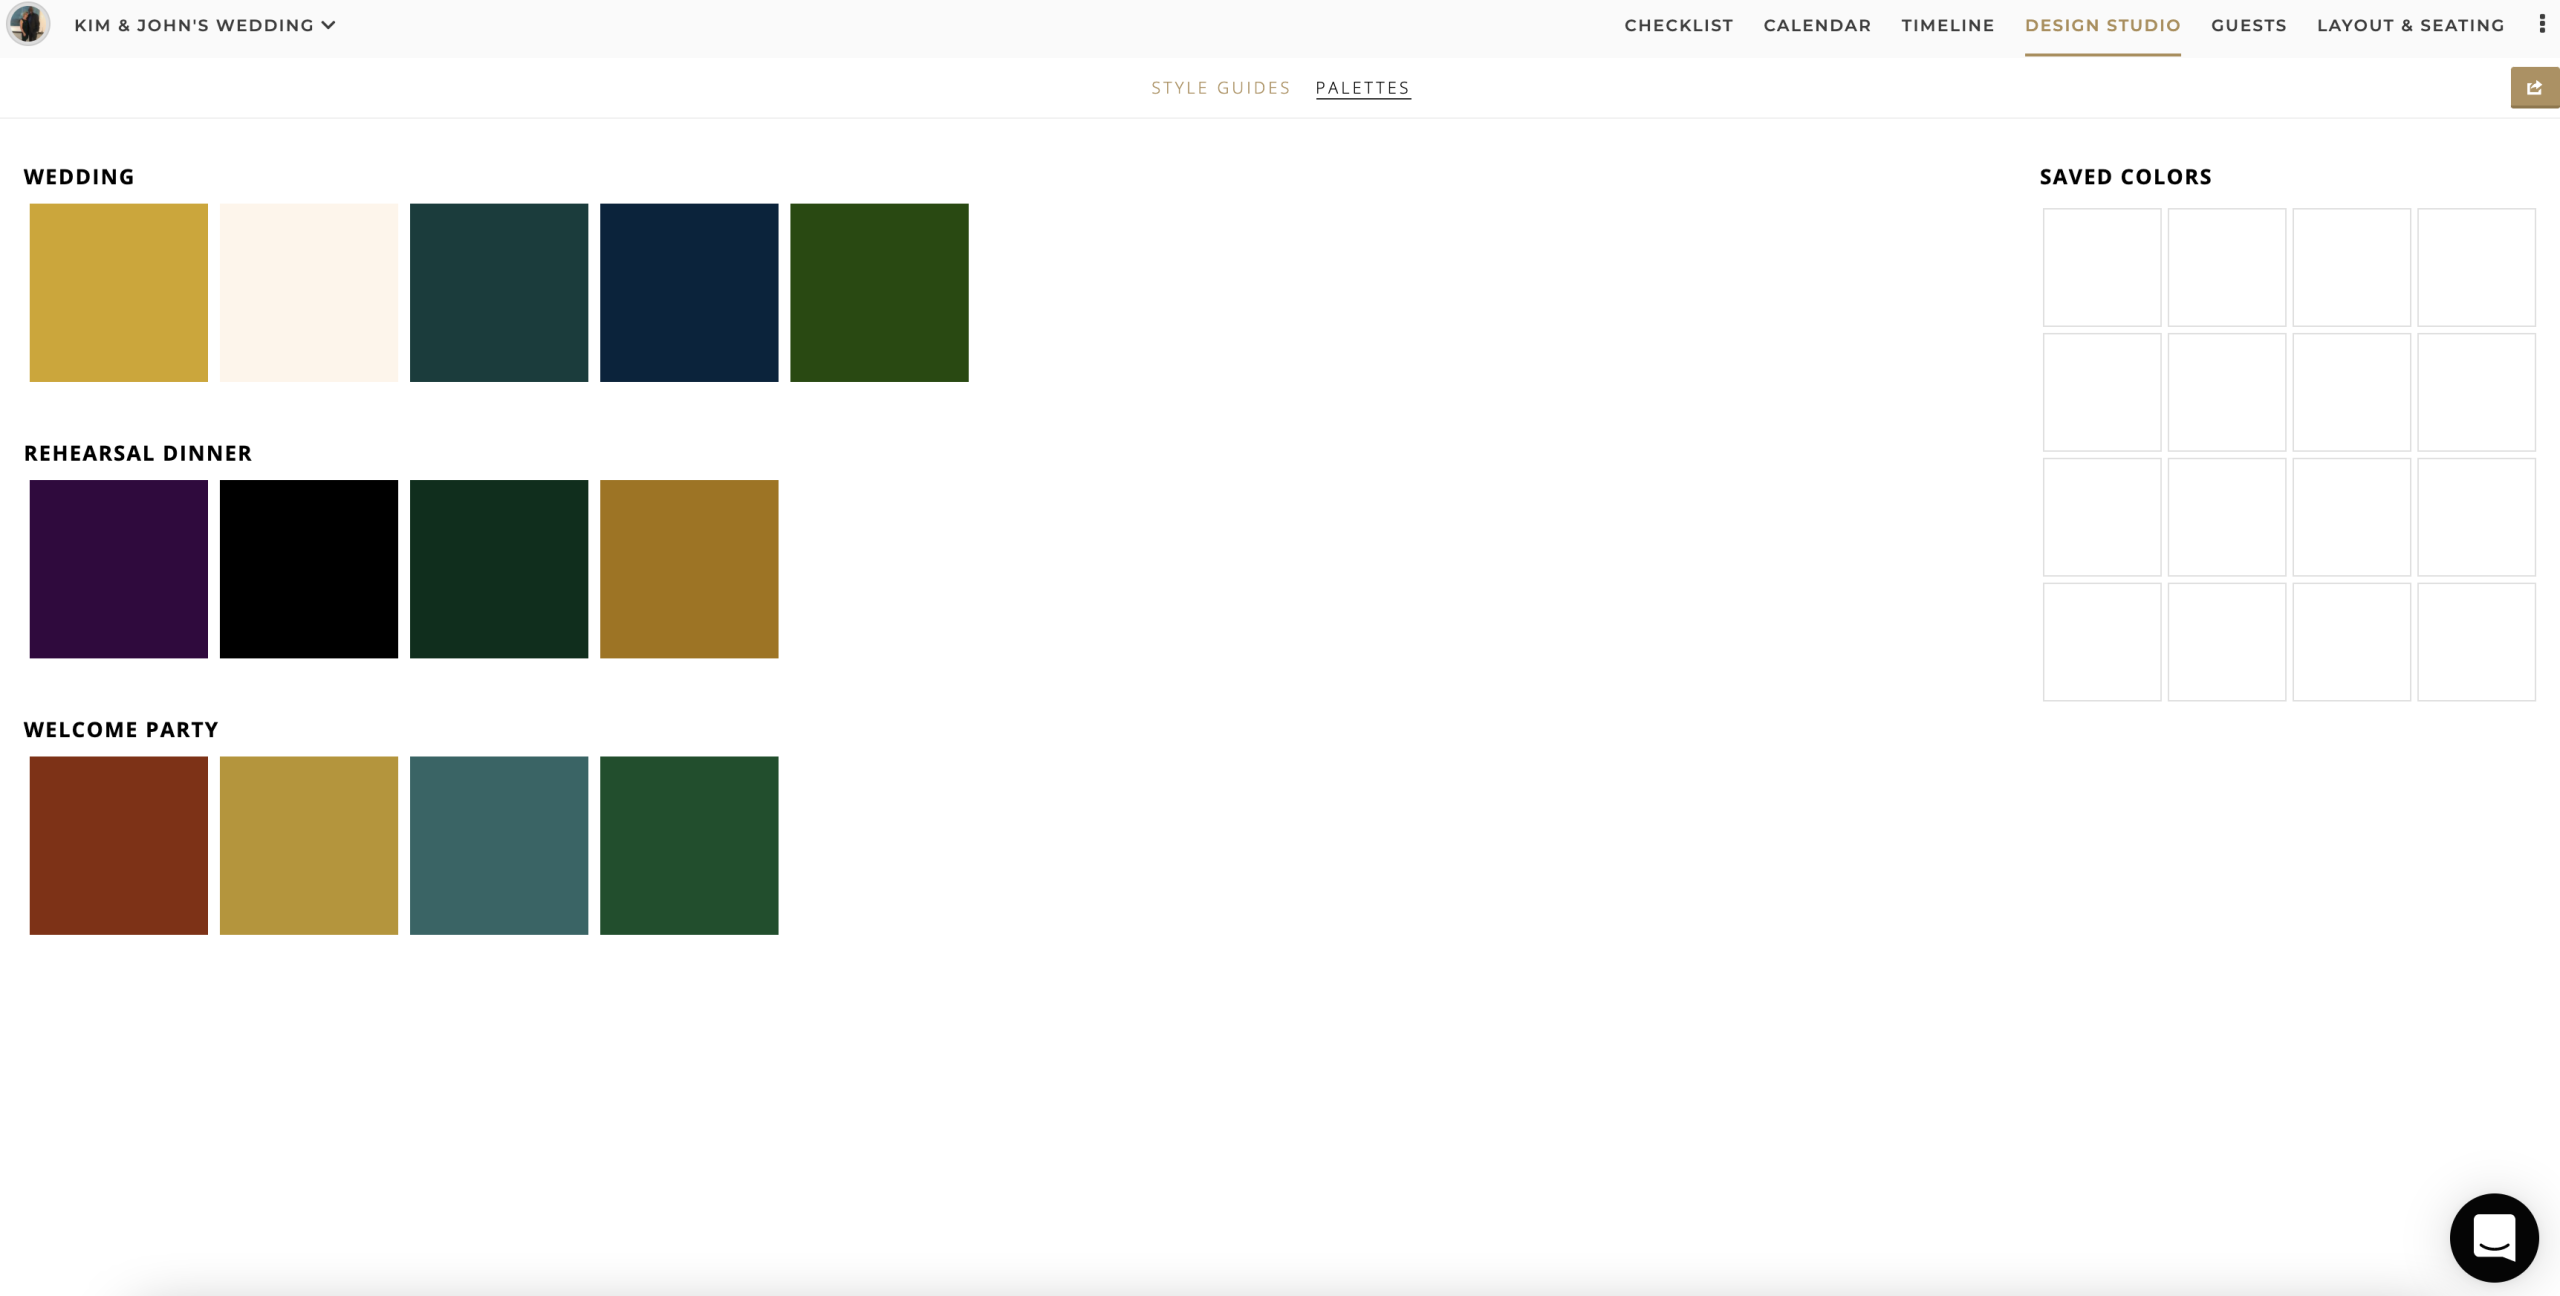Click the first empty Saved Colors slot
Image resolution: width=2560 pixels, height=1296 pixels.
[x=2101, y=267]
